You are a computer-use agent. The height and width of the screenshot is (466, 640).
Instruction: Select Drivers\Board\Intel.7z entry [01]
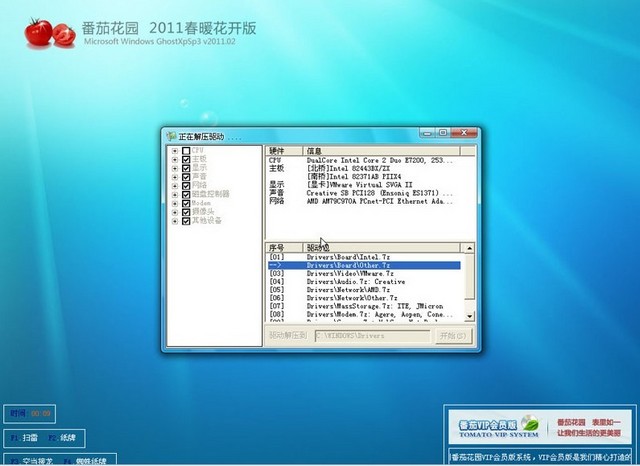364,257
